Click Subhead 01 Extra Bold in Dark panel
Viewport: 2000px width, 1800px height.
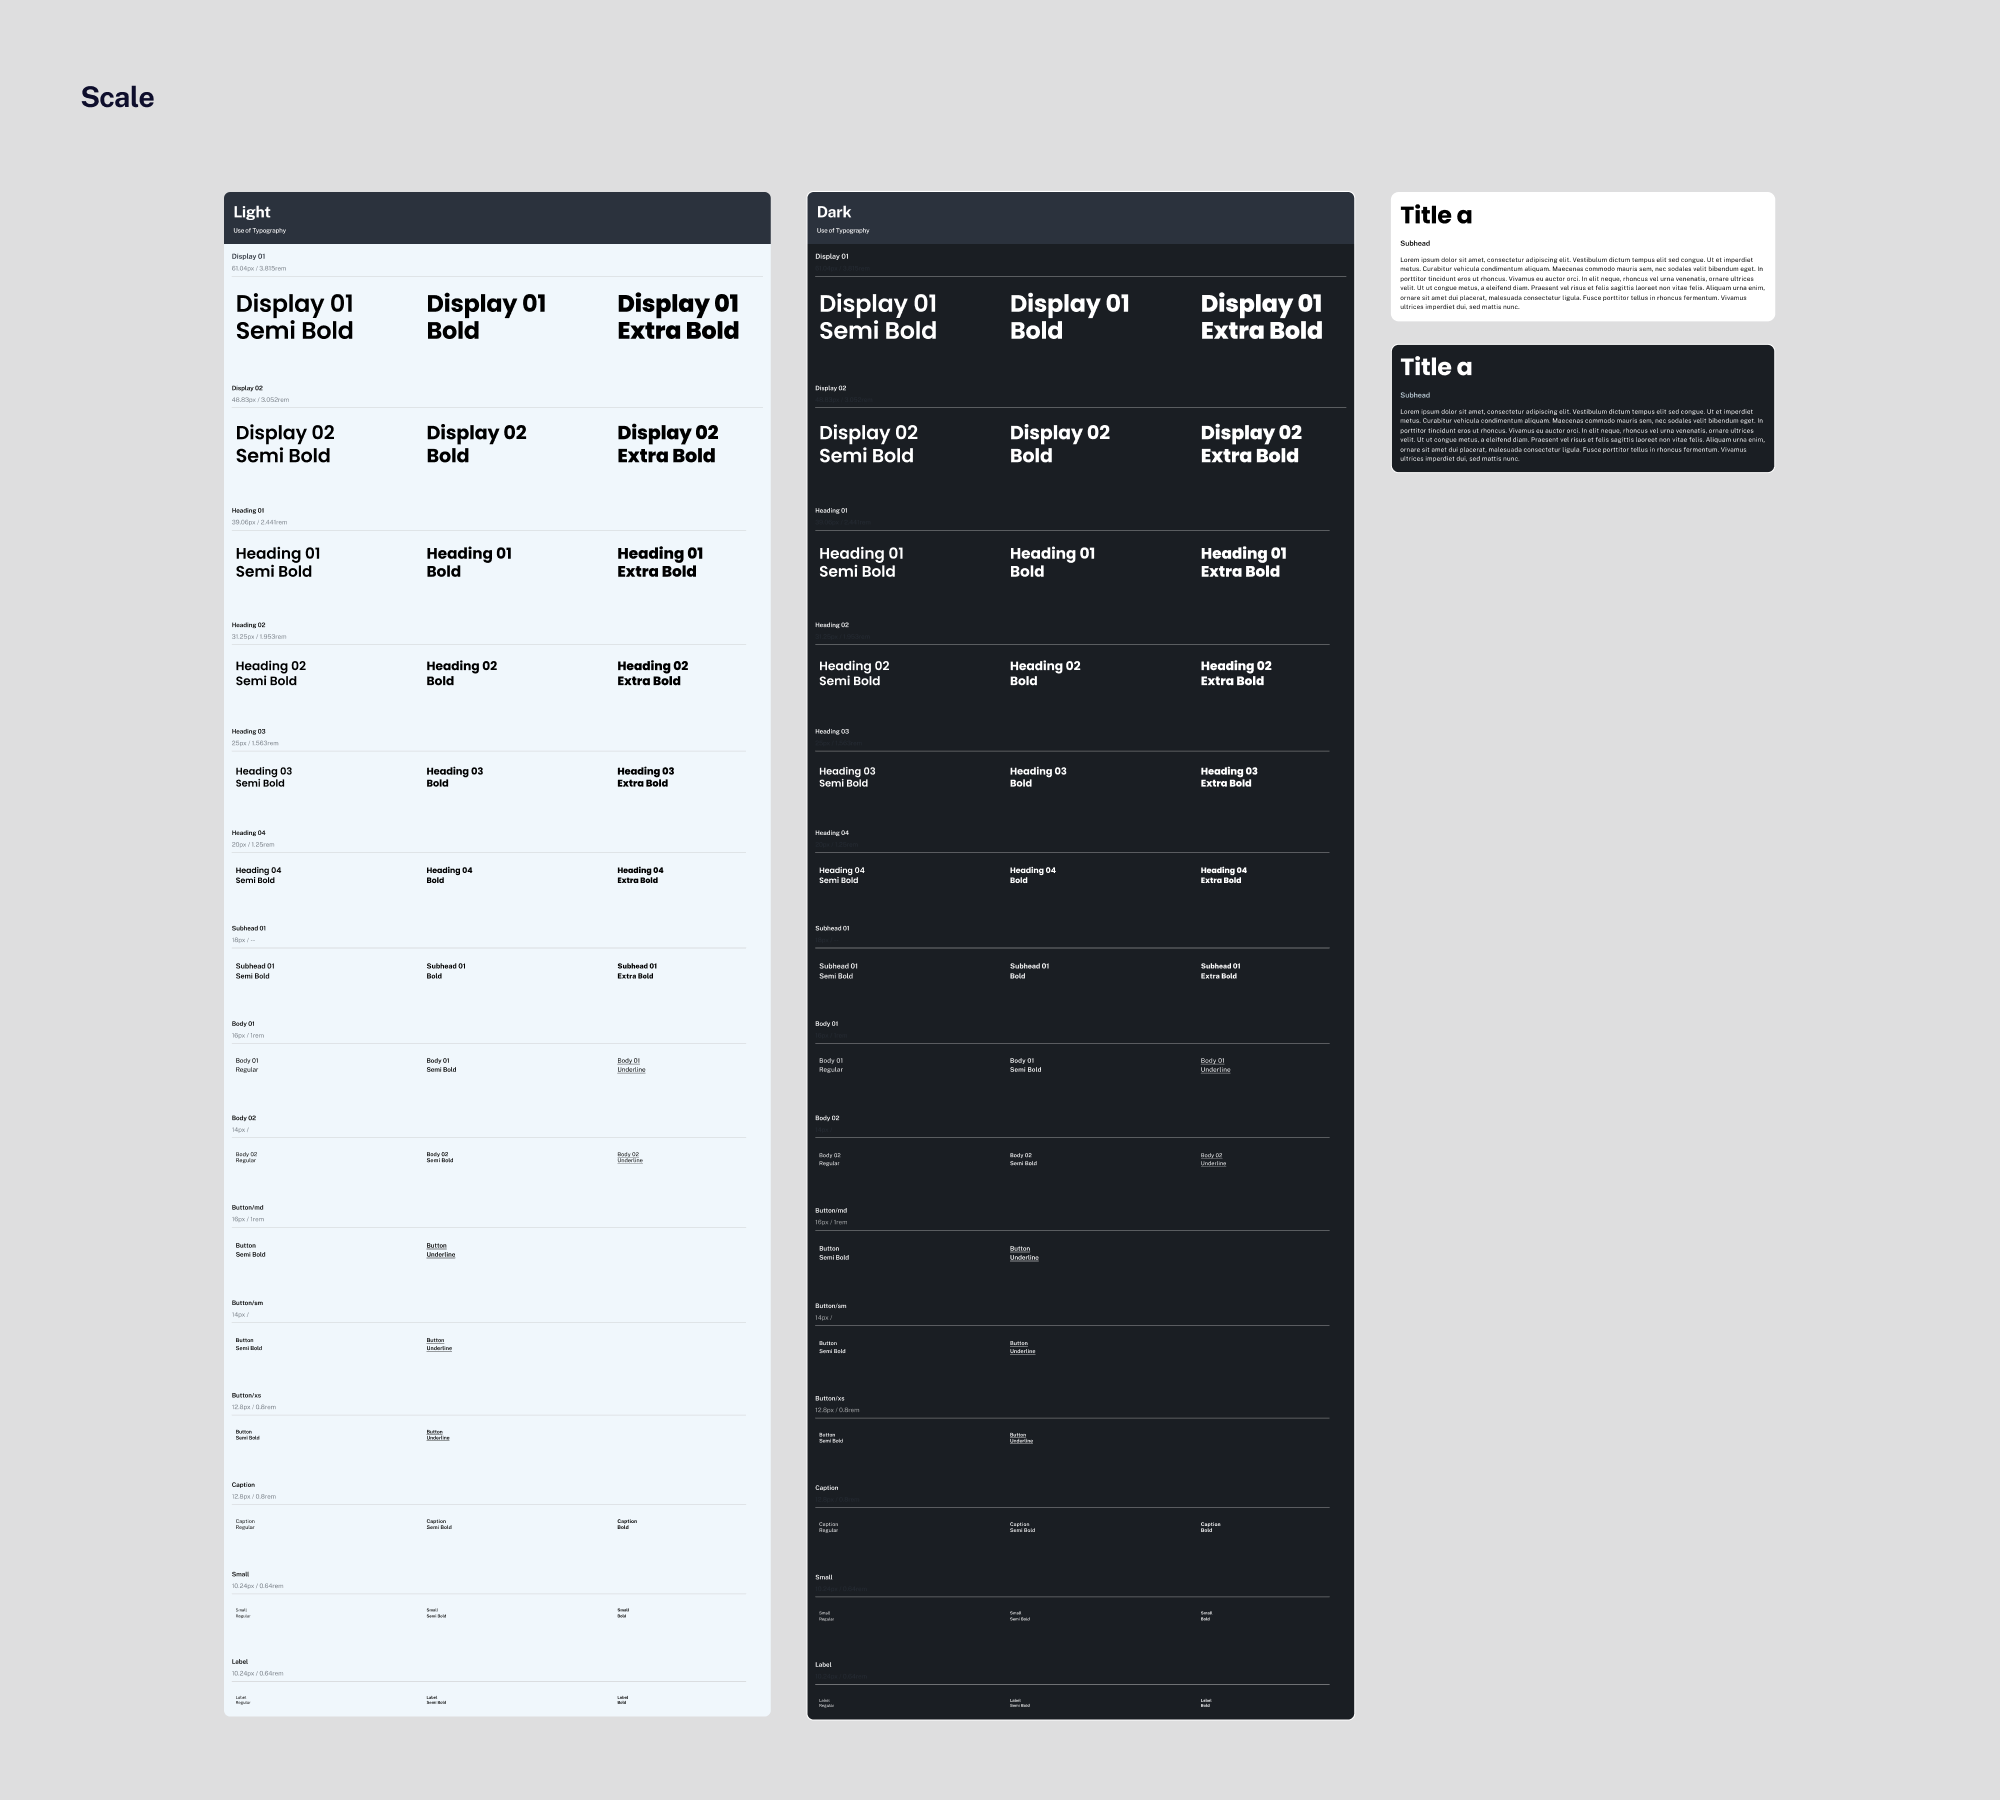tap(1220, 971)
